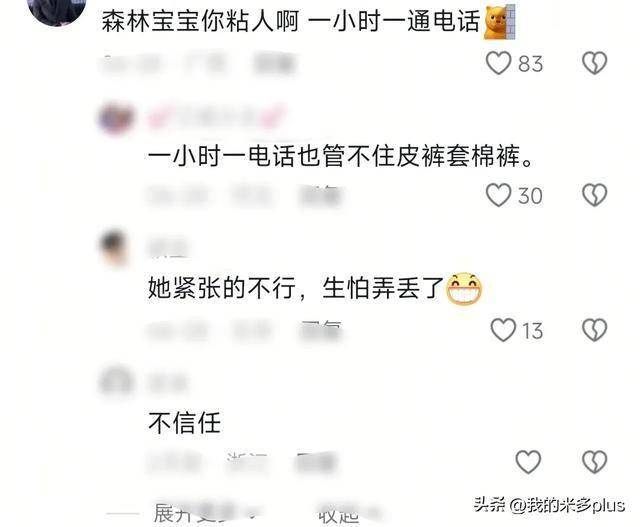Open avatar of the 不信任 replier
The height and width of the screenshot is (527, 640).
tap(116, 380)
